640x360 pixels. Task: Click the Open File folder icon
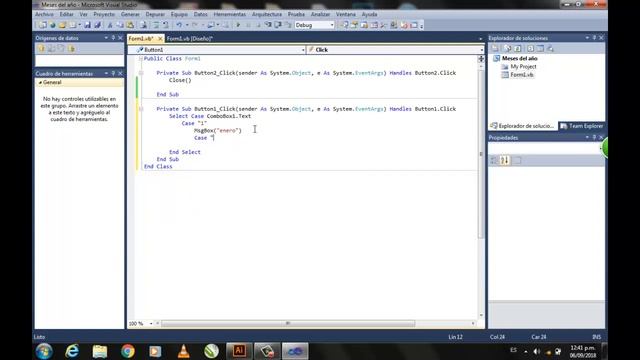[62, 25]
